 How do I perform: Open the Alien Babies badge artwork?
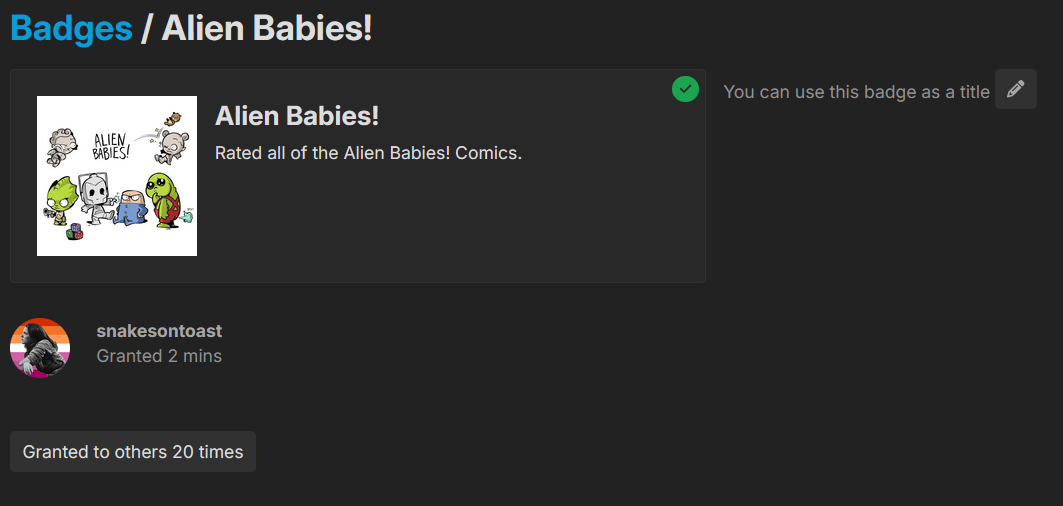pyautogui.click(x=117, y=176)
